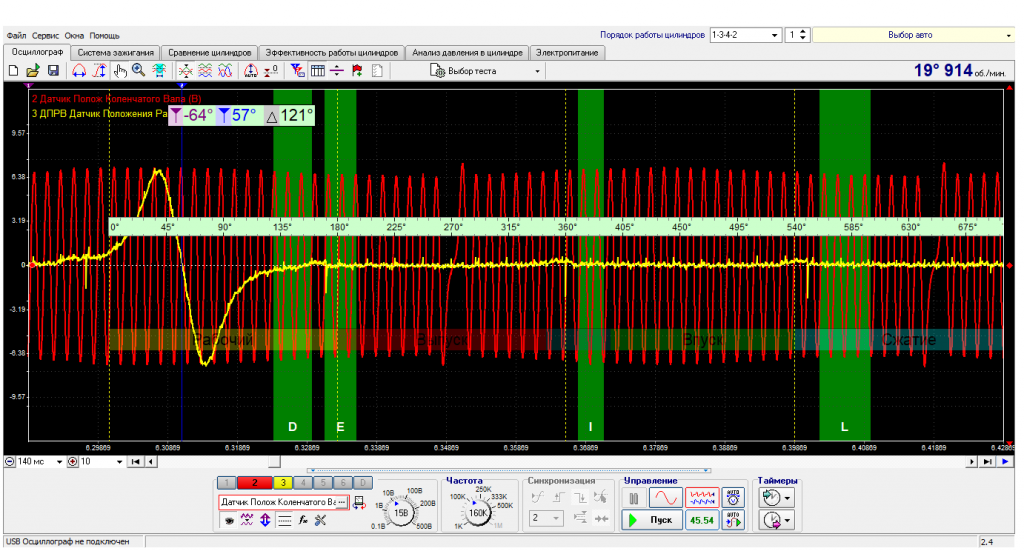
Task: Toggle the red-blue multi-waveform mode button
Action: click(702, 498)
